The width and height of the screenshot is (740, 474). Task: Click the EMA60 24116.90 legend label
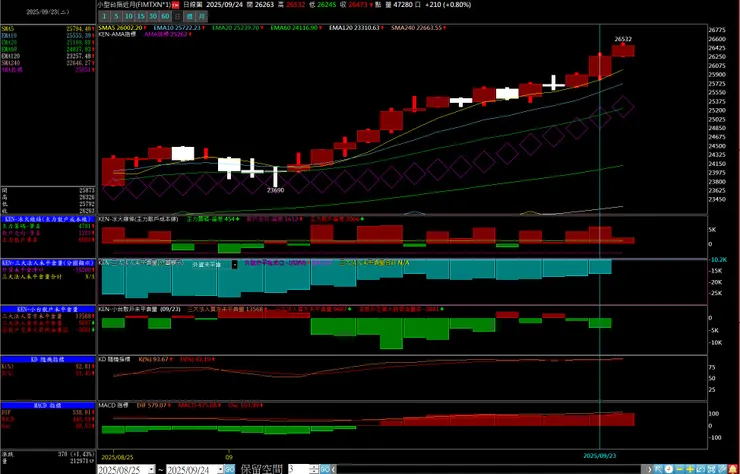pos(294,28)
